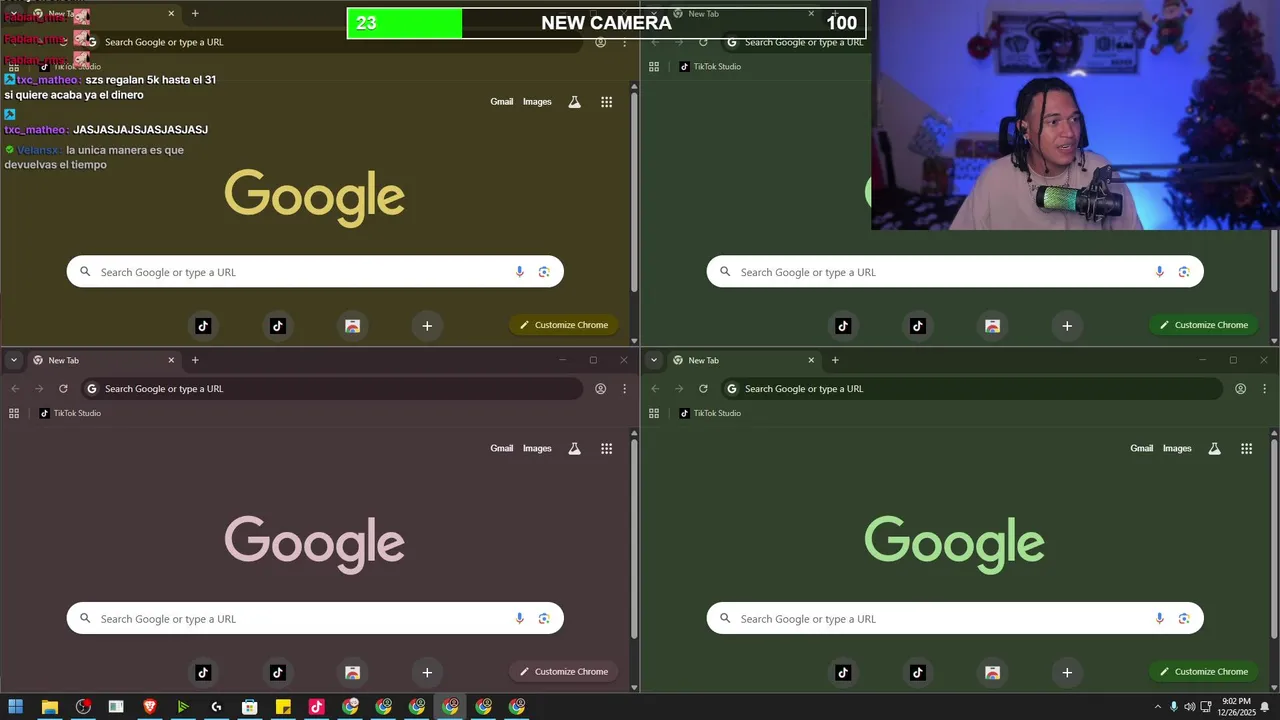Open Google apps grid in top-left Chrome window

[606, 102]
